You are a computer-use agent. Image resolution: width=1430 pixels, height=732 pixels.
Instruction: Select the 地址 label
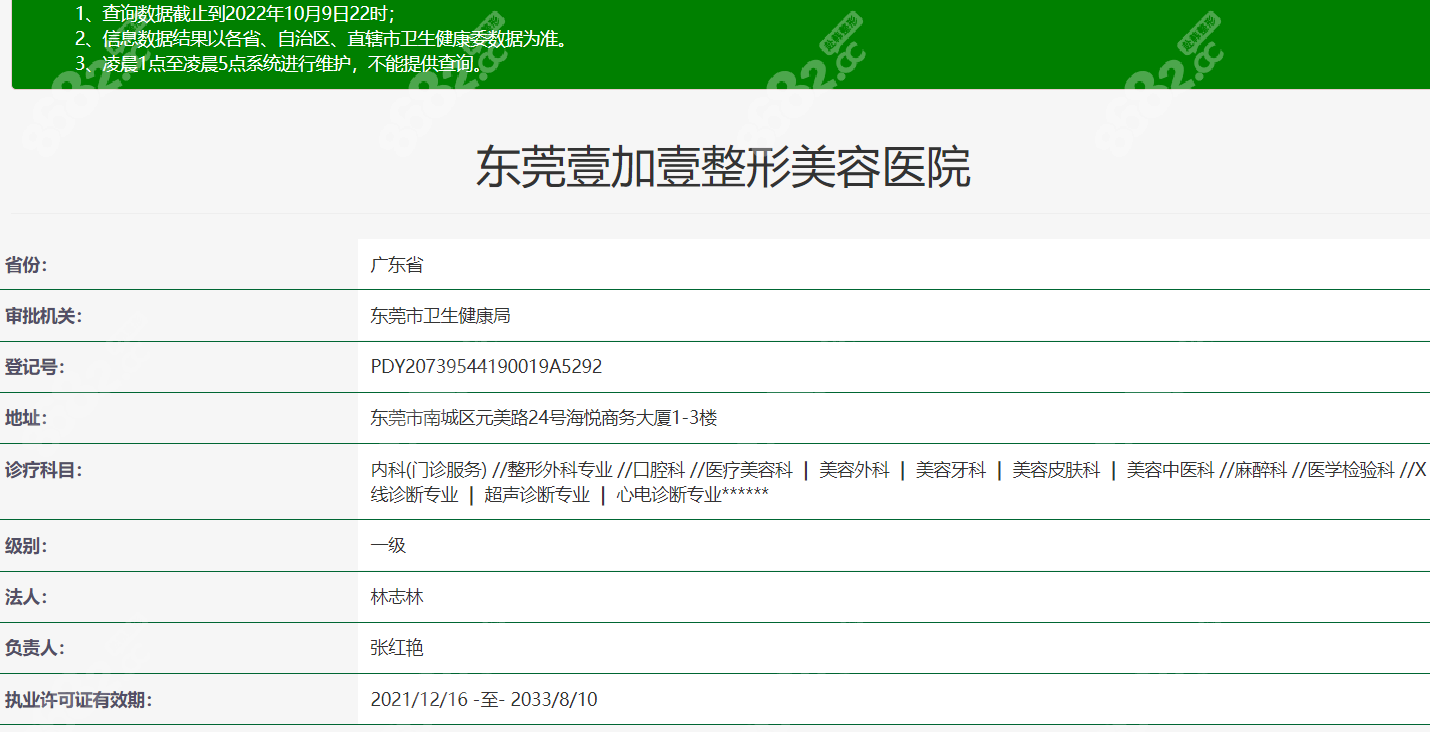pyautogui.click(x=26, y=418)
